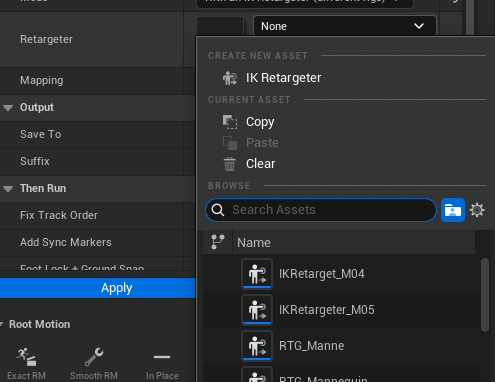This screenshot has width=495, height=382.
Task: Click the Smooth RM wrench tool
Action: pyautogui.click(x=94, y=364)
